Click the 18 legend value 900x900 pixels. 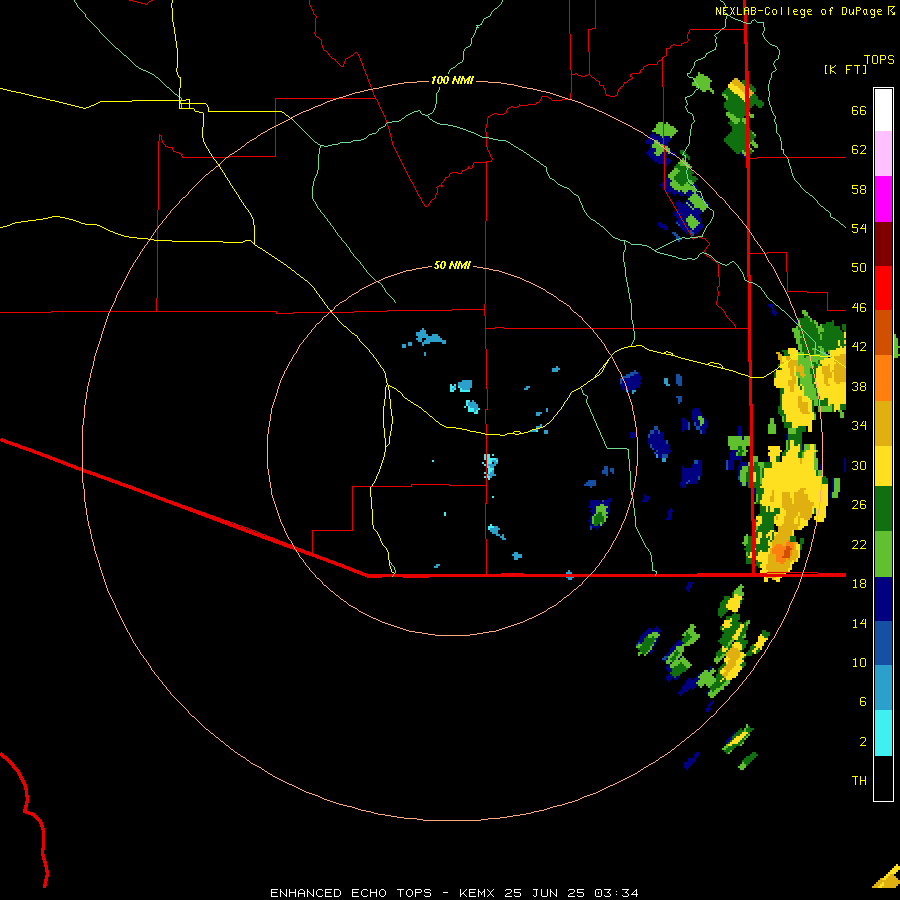click(x=859, y=584)
